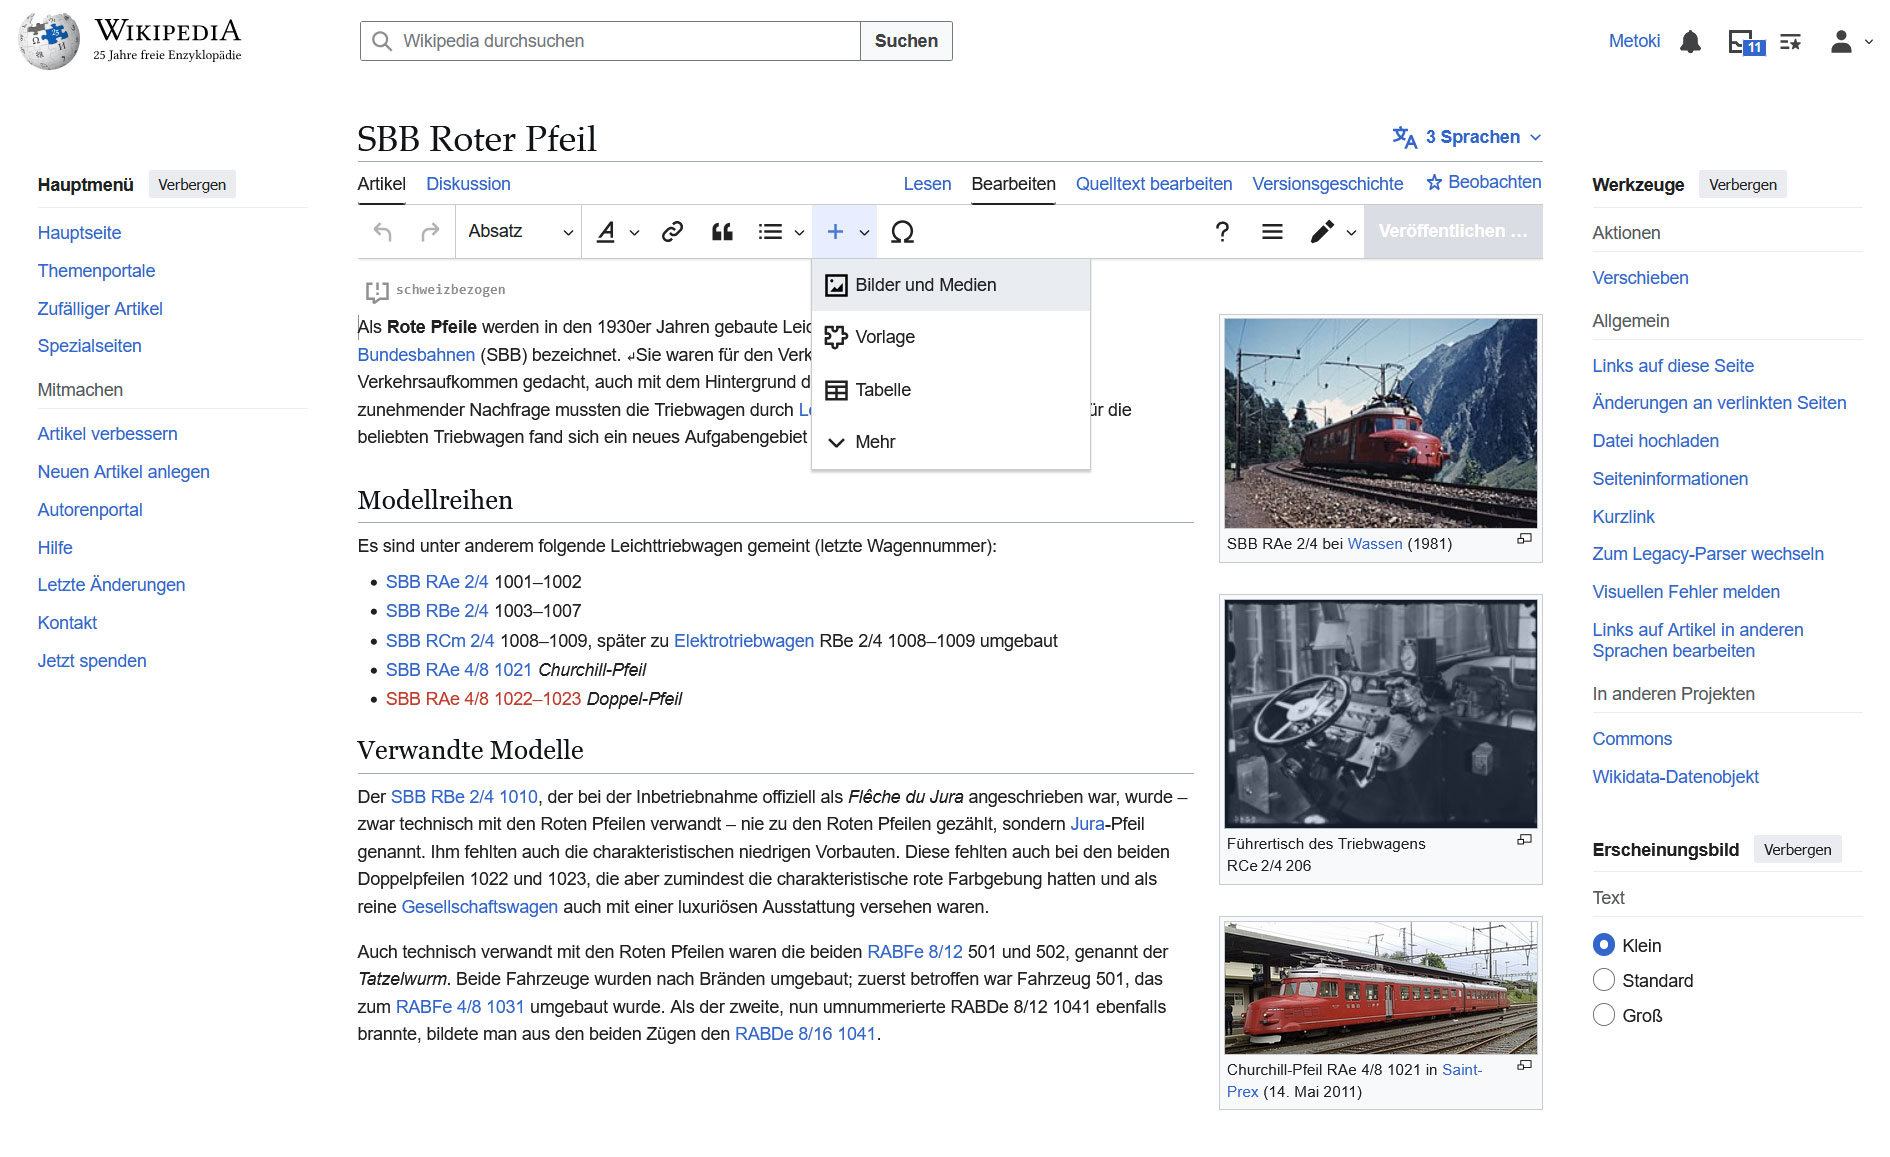Hide the Erscheinungsbild panel

[1797, 849]
